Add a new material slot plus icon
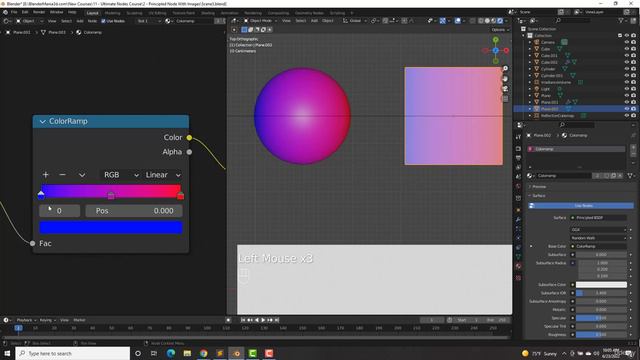 tap(633, 147)
